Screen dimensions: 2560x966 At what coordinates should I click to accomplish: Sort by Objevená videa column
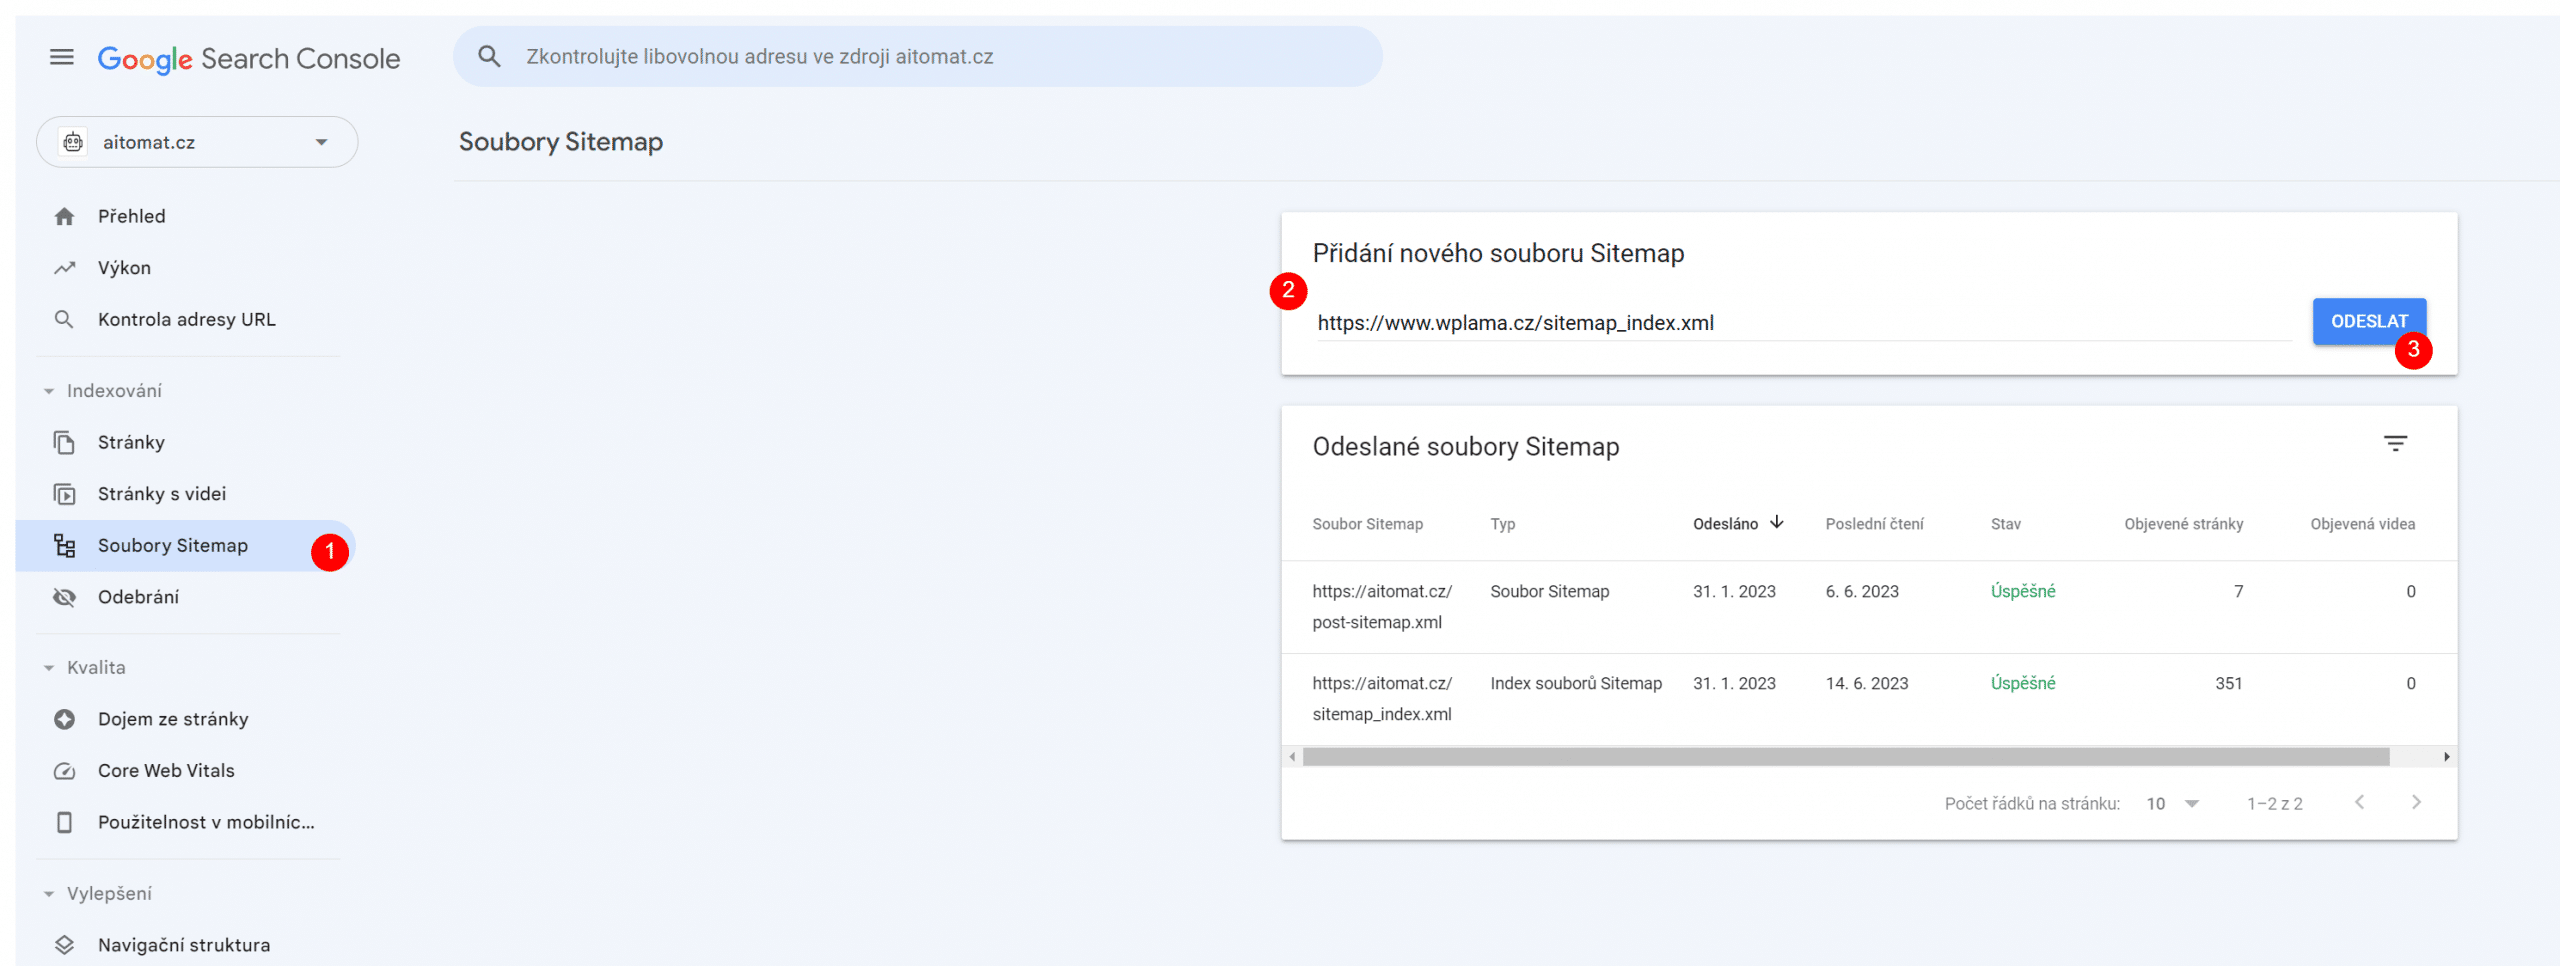click(x=2362, y=524)
